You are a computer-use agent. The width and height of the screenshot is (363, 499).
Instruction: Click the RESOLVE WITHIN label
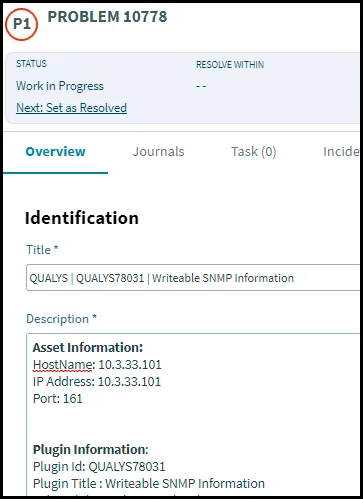tap(230, 64)
